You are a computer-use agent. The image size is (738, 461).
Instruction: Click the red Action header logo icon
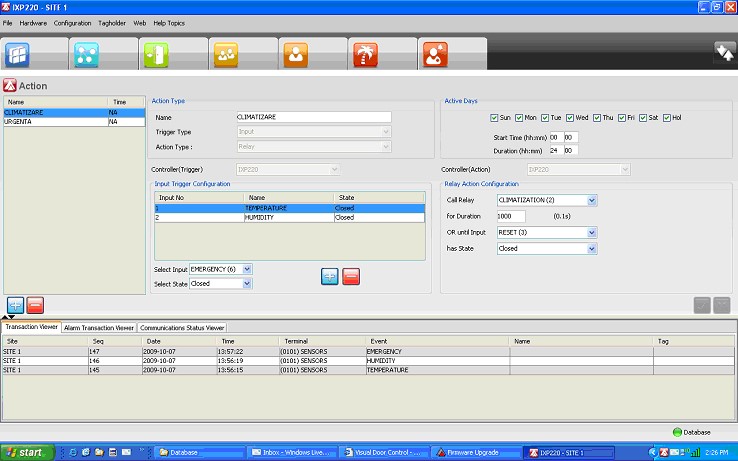pyautogui.click(x=9, y=86)
